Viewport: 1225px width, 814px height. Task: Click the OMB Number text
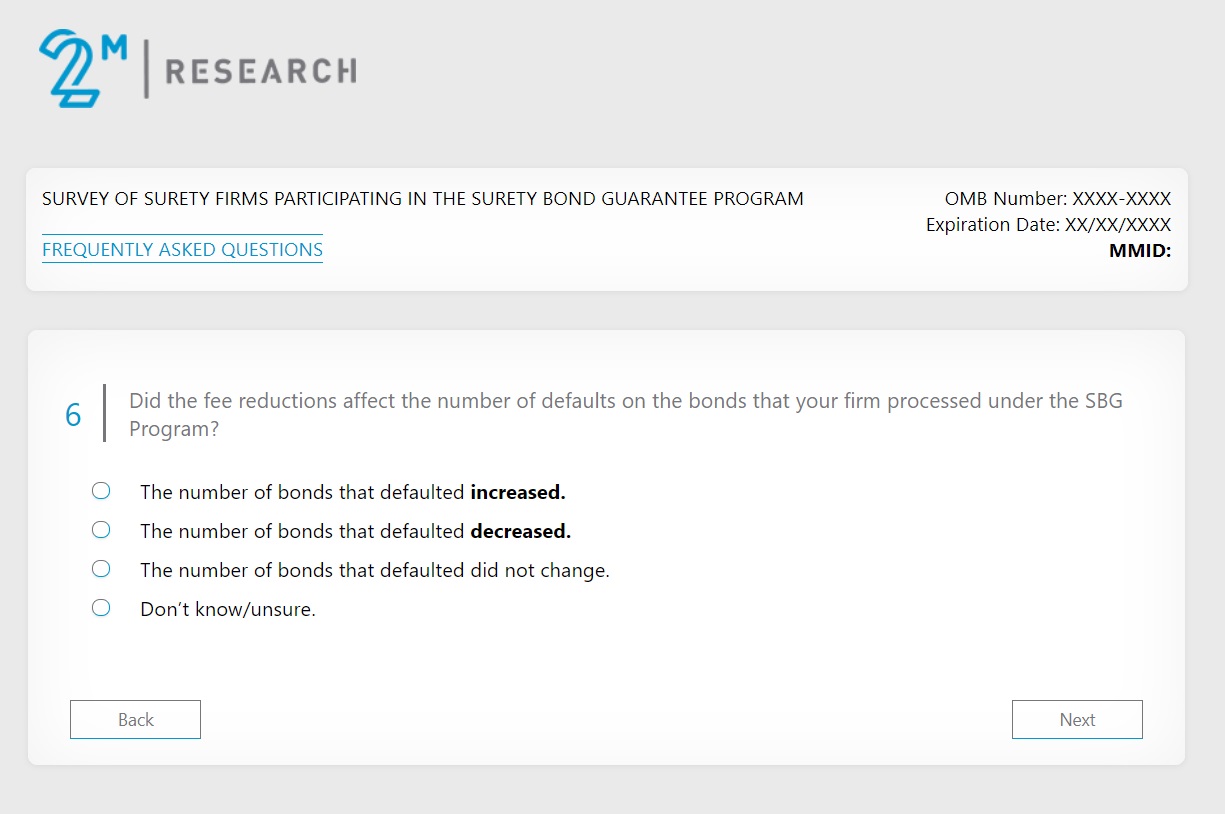[1057, 199]
